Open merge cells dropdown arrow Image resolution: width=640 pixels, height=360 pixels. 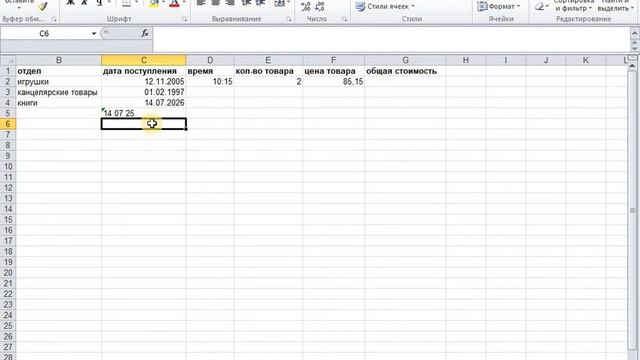(288, 3)
